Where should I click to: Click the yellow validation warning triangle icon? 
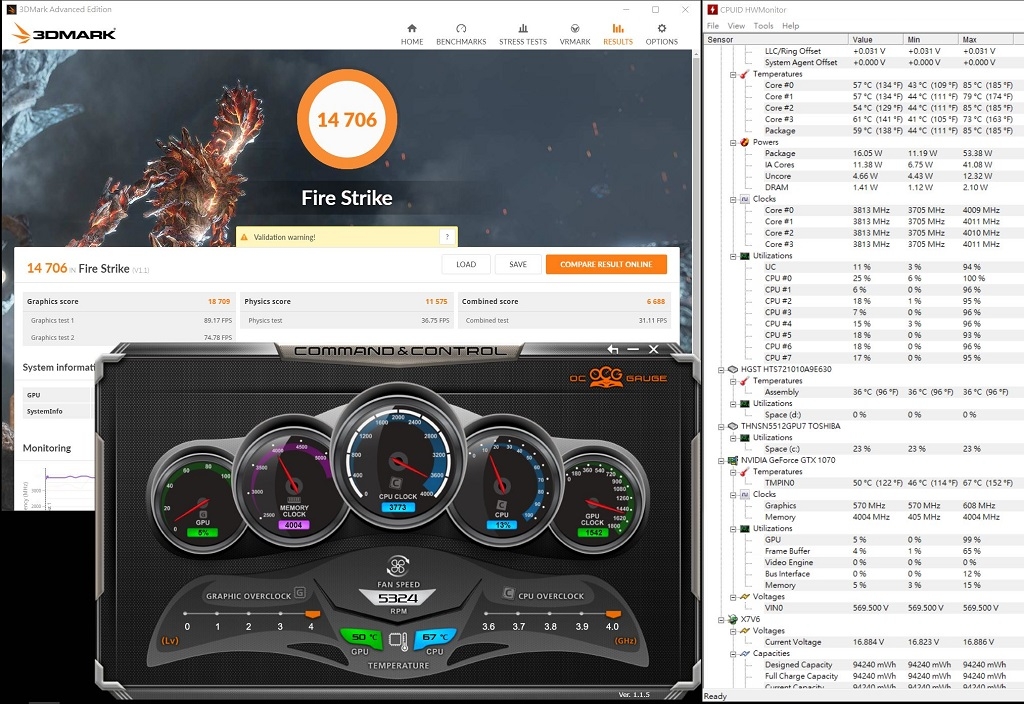pos(244,237)
